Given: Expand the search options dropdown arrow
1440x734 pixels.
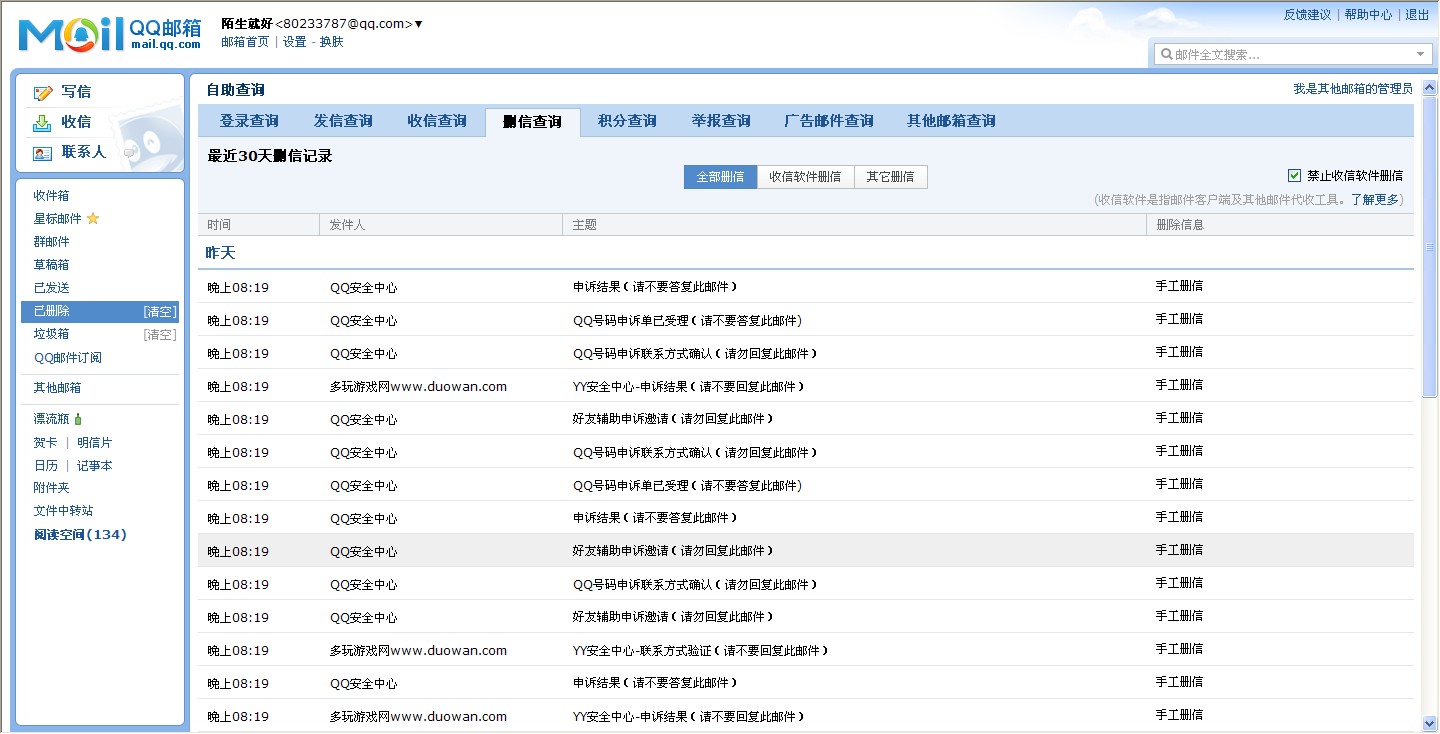Looking at the screenshot, I should (x=1420, y=53).
